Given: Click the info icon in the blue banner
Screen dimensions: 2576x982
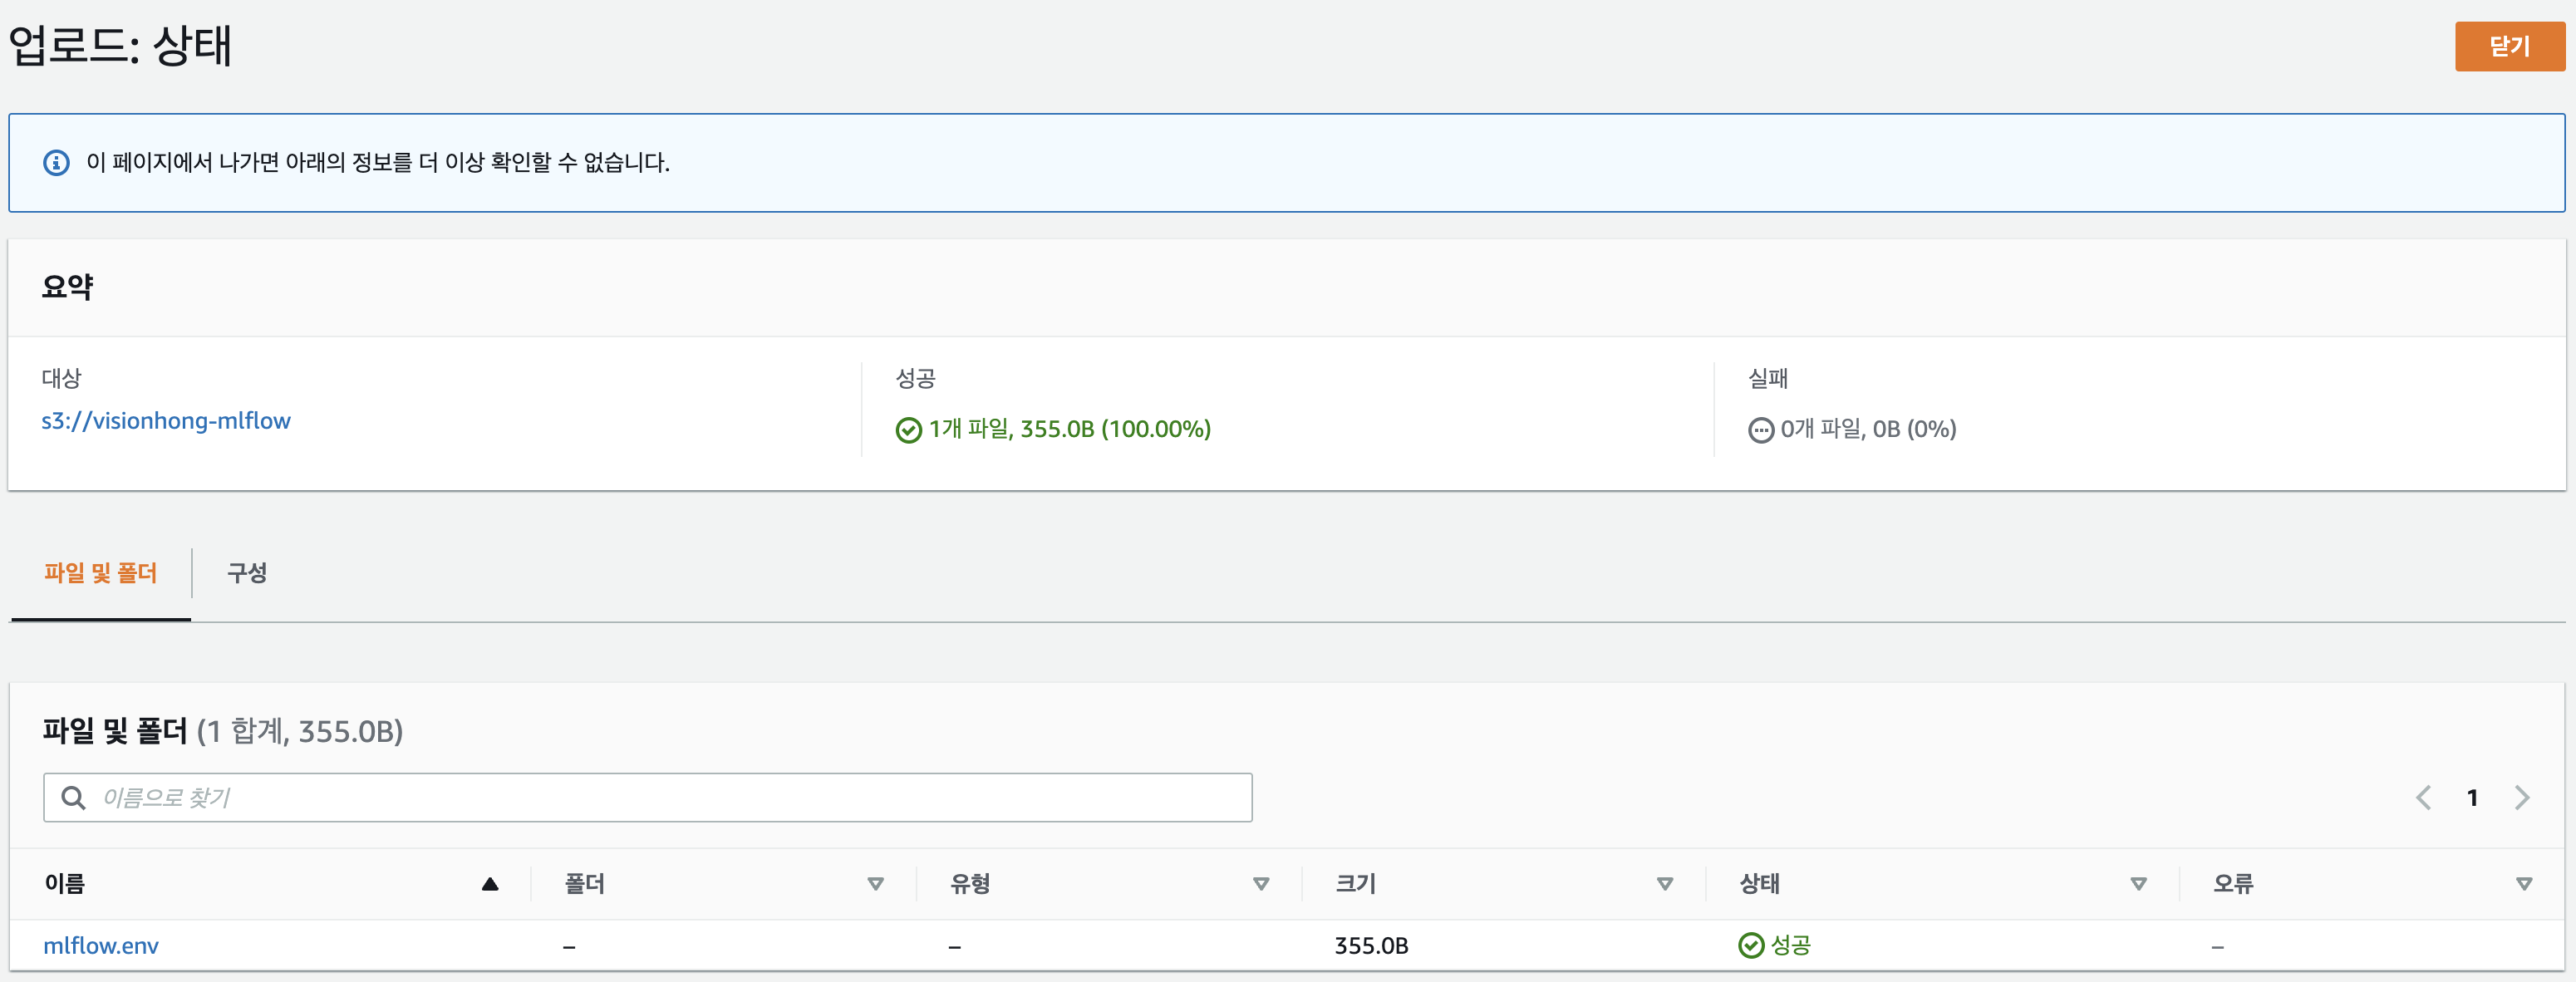Looking at the screenshot, I should pos(56,162).
